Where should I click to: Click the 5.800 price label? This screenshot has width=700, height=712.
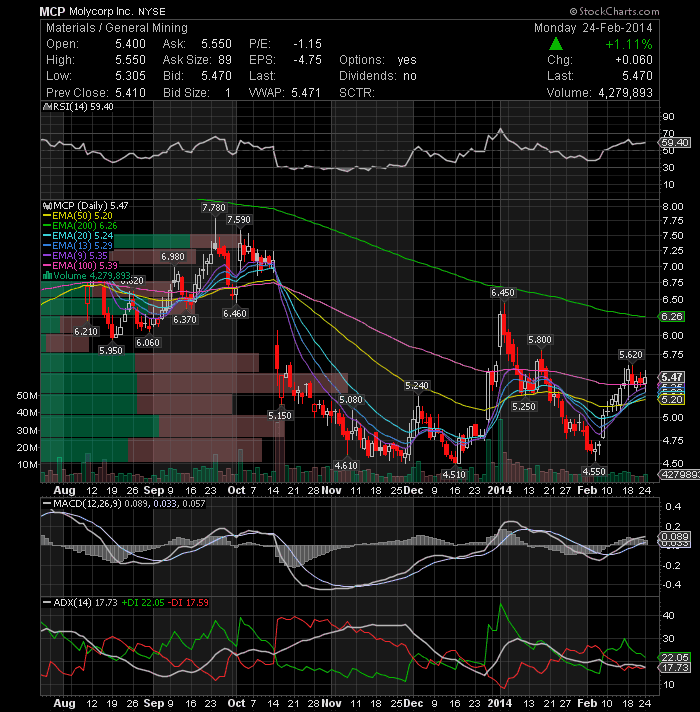(x=540, y=340)
